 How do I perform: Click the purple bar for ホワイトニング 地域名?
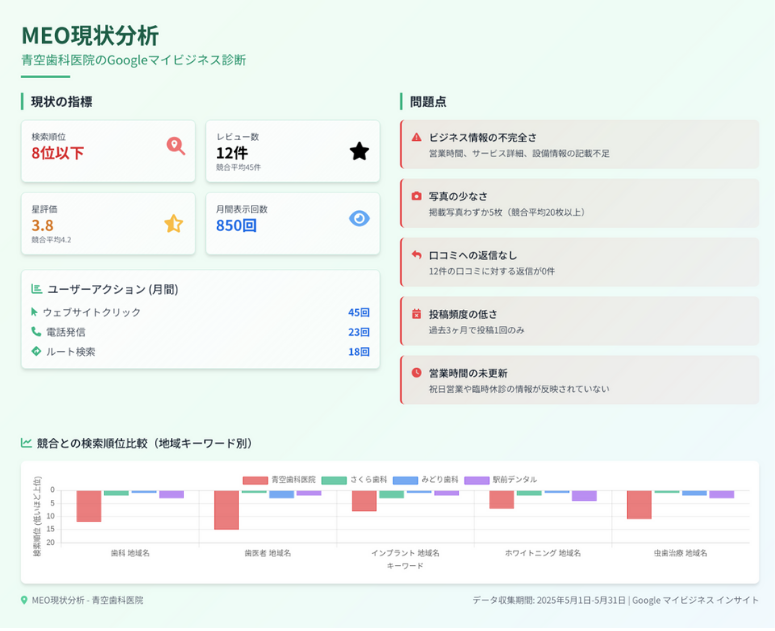[584, 496]
